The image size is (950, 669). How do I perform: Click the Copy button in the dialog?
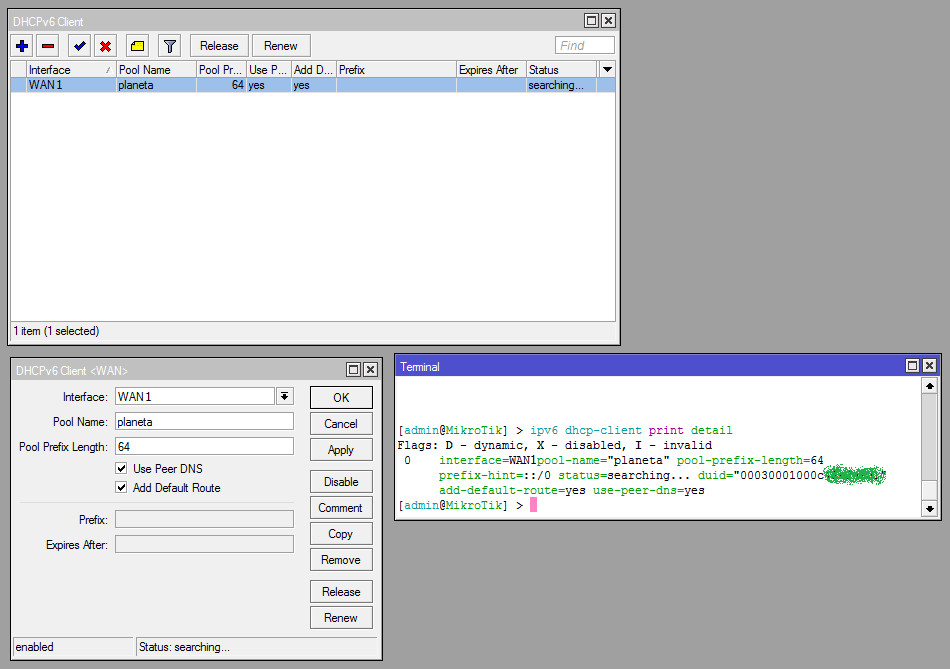point(341,534)
